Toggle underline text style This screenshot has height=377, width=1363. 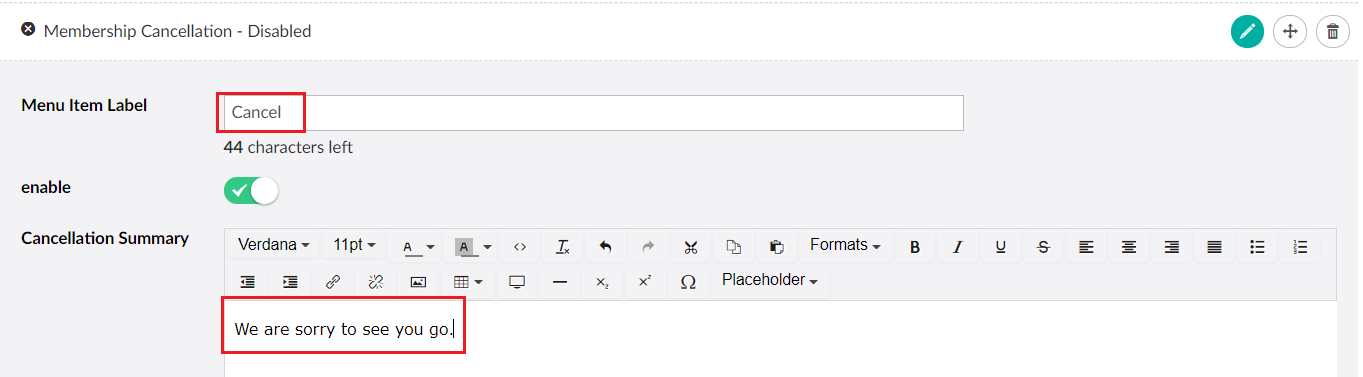coord(1000,247)
